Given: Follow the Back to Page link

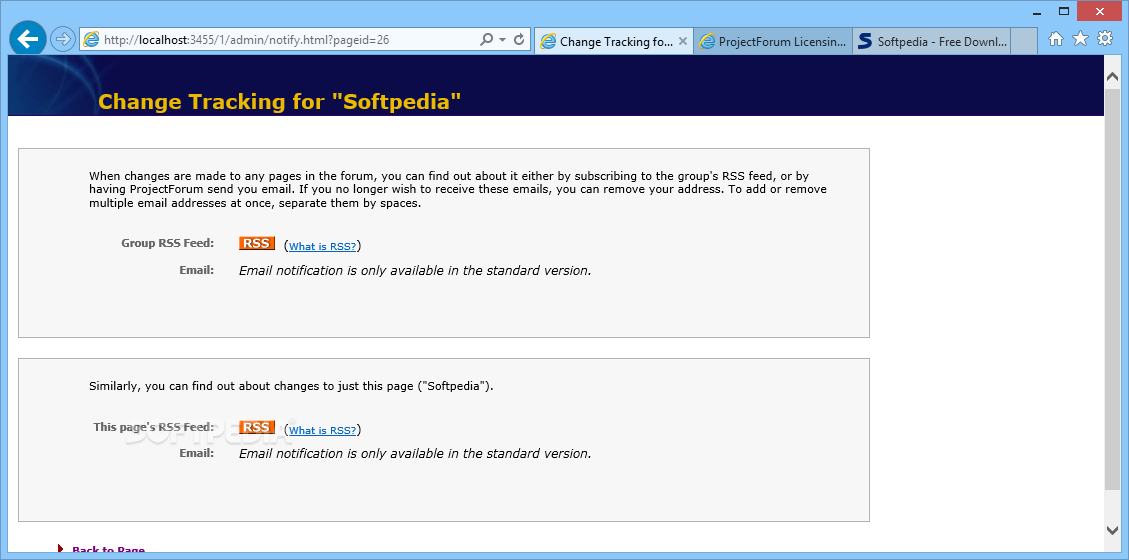Looking at the screenshot, I should (108, 551).
